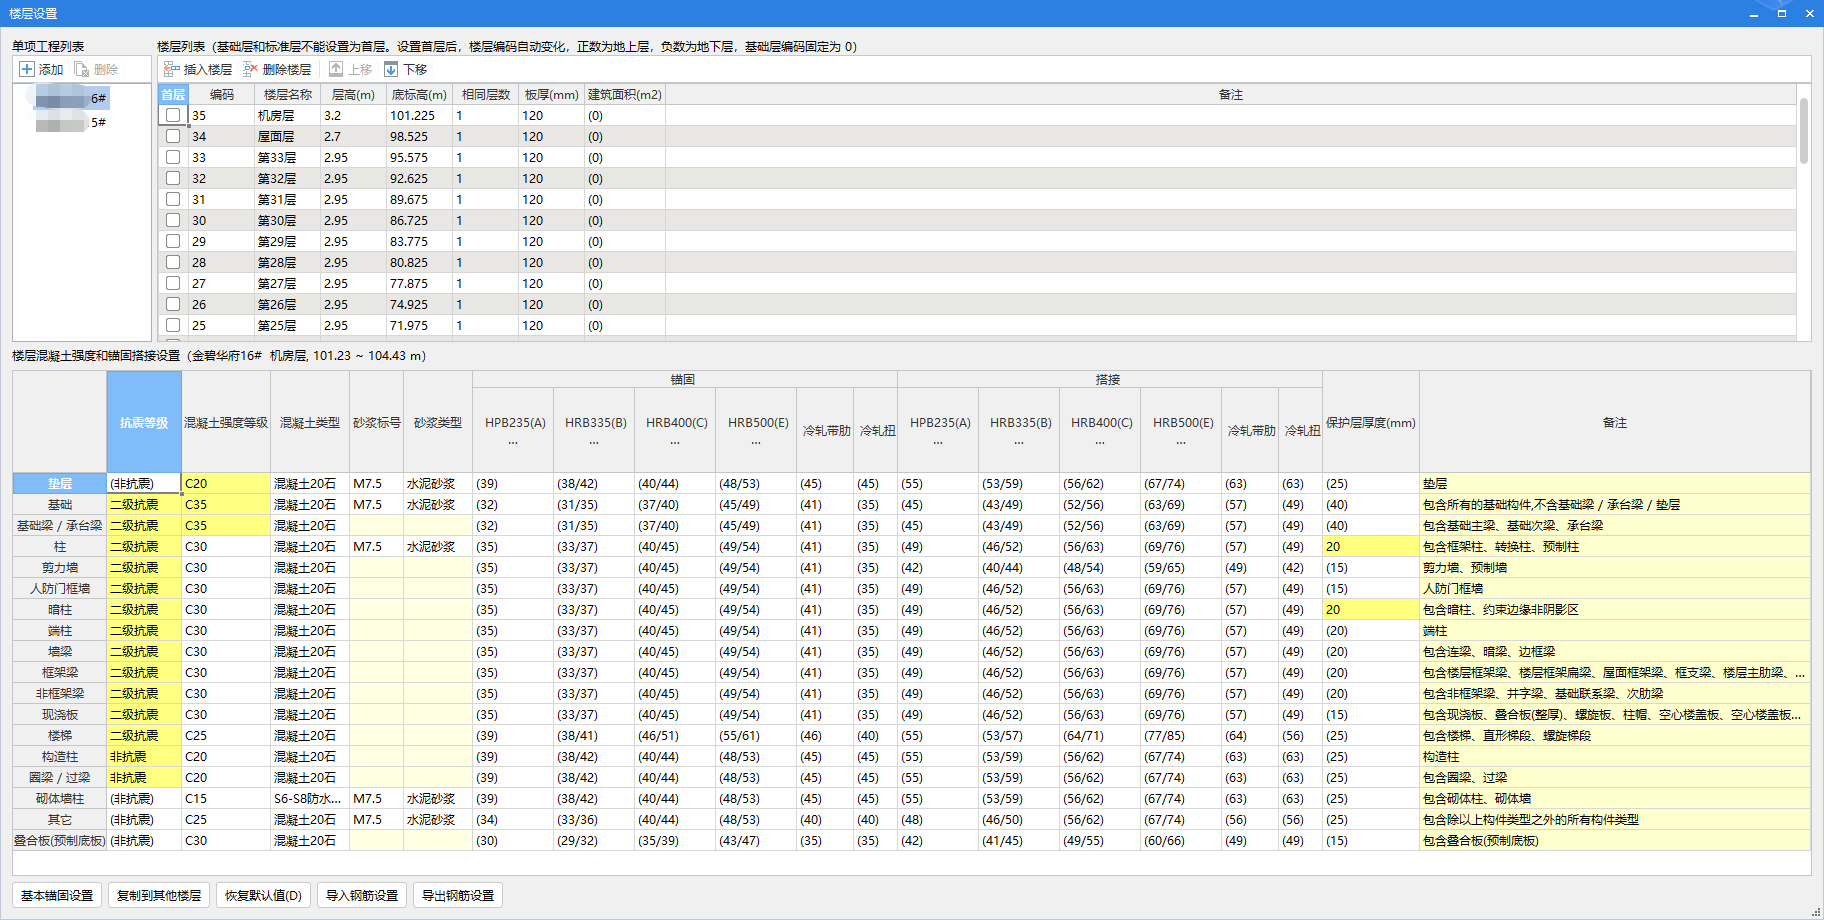Click the 混凝土强度等级 column header
Viewport: 1824px width, 920px height.
(226, 422)
